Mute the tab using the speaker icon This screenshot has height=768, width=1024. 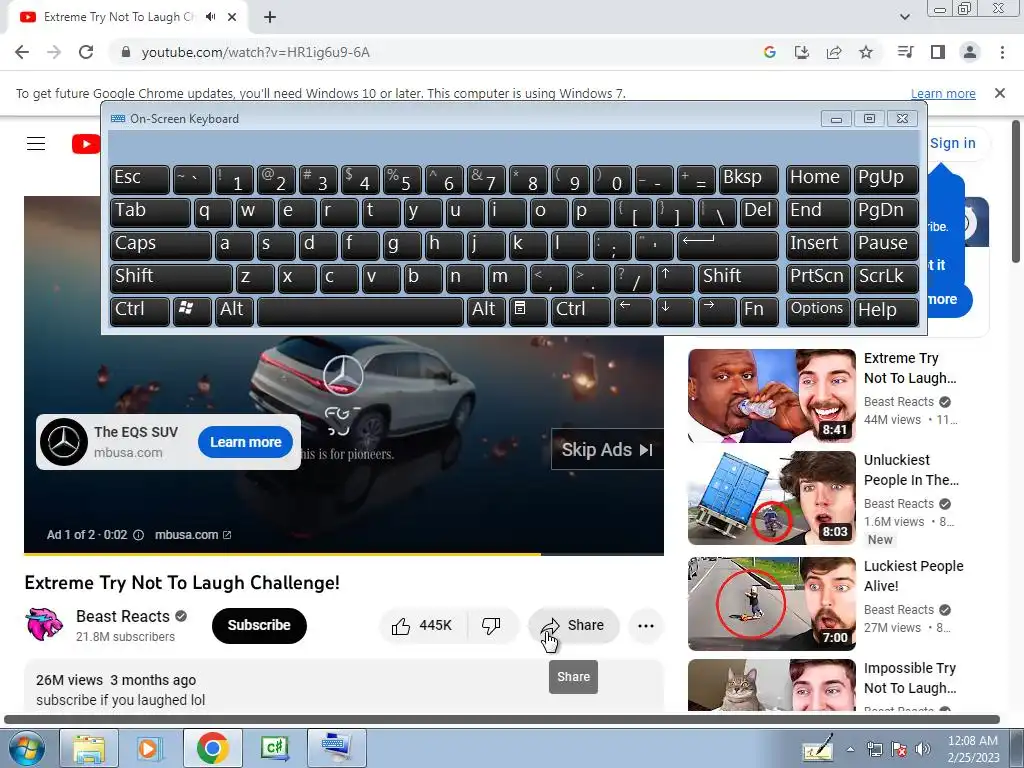pos(210,17)
